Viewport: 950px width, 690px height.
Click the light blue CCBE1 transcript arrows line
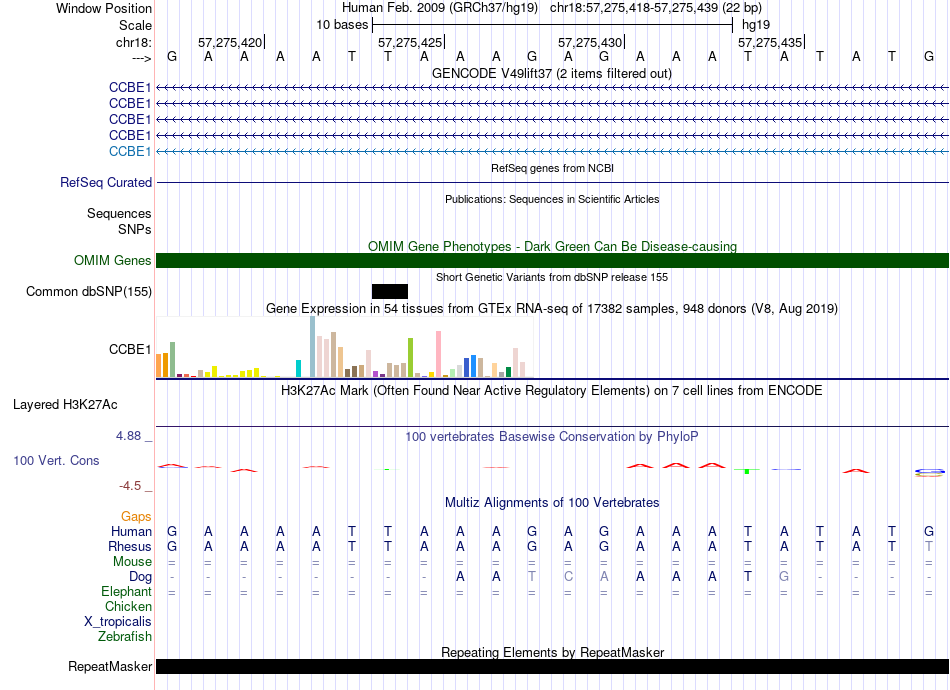click(553, 151)
